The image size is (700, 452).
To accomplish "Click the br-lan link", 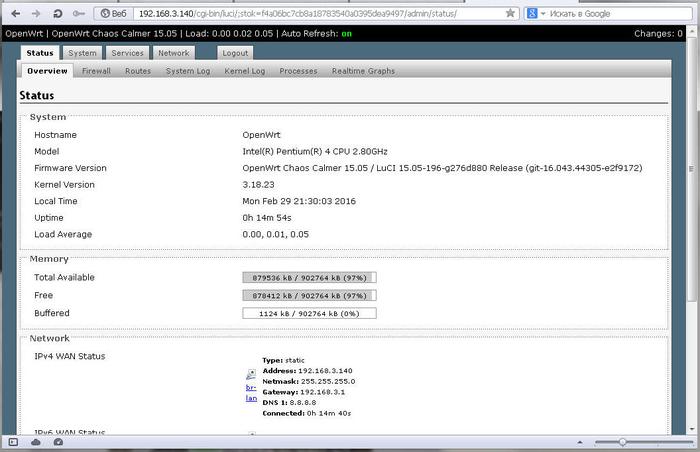I will 251,392.
